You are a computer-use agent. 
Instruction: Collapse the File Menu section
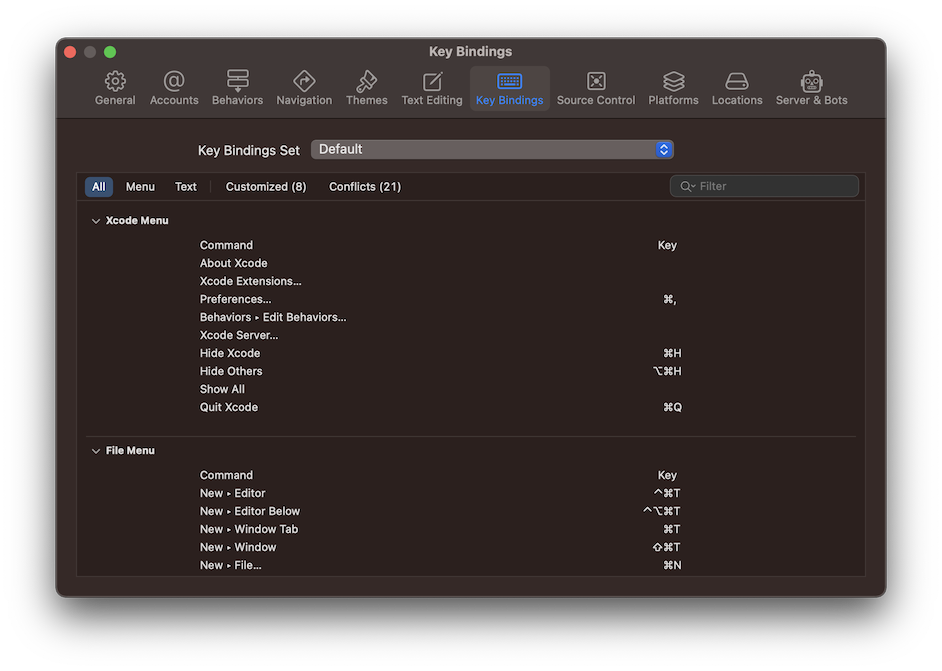click(96, 451)
